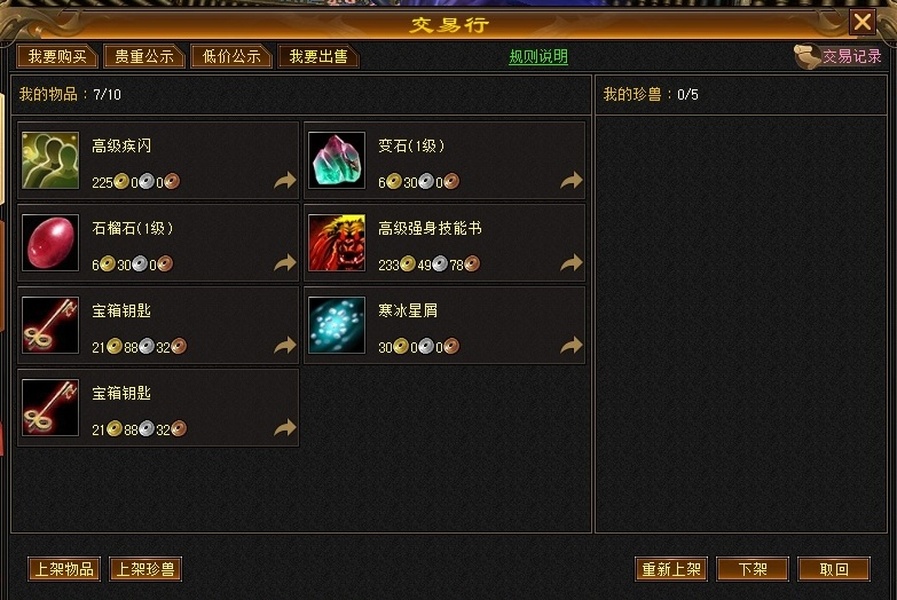Click the 重新上架 button
897x600 pixels.
671,569
